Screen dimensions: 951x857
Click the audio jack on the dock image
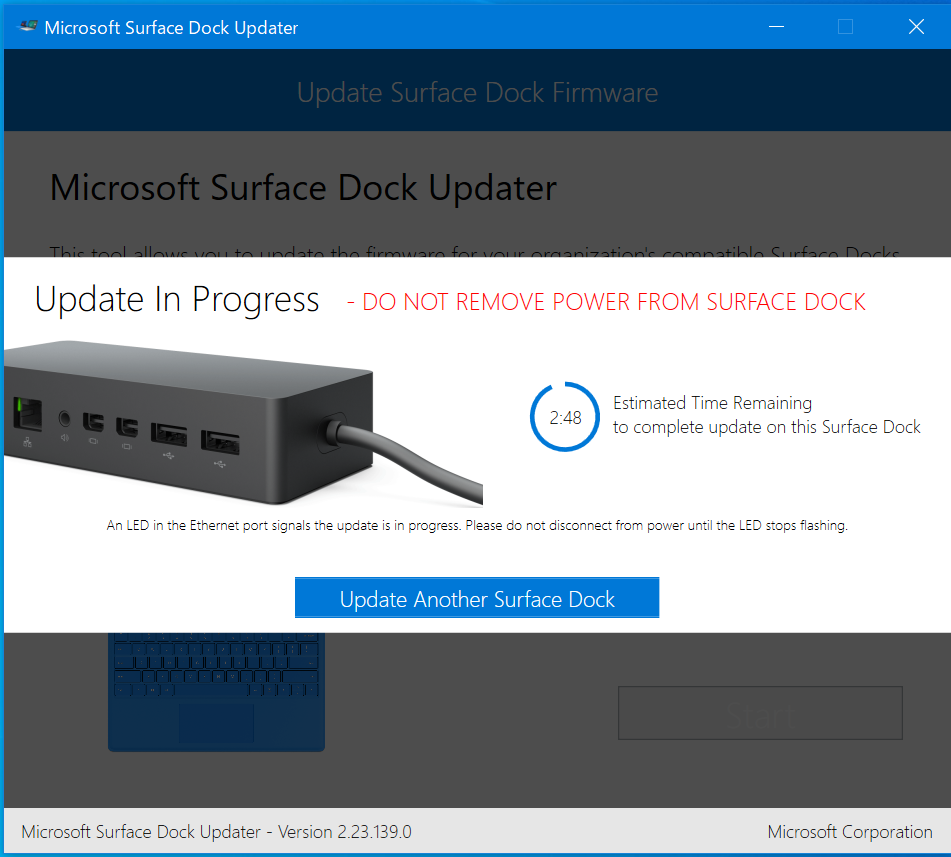click(66, 418)
